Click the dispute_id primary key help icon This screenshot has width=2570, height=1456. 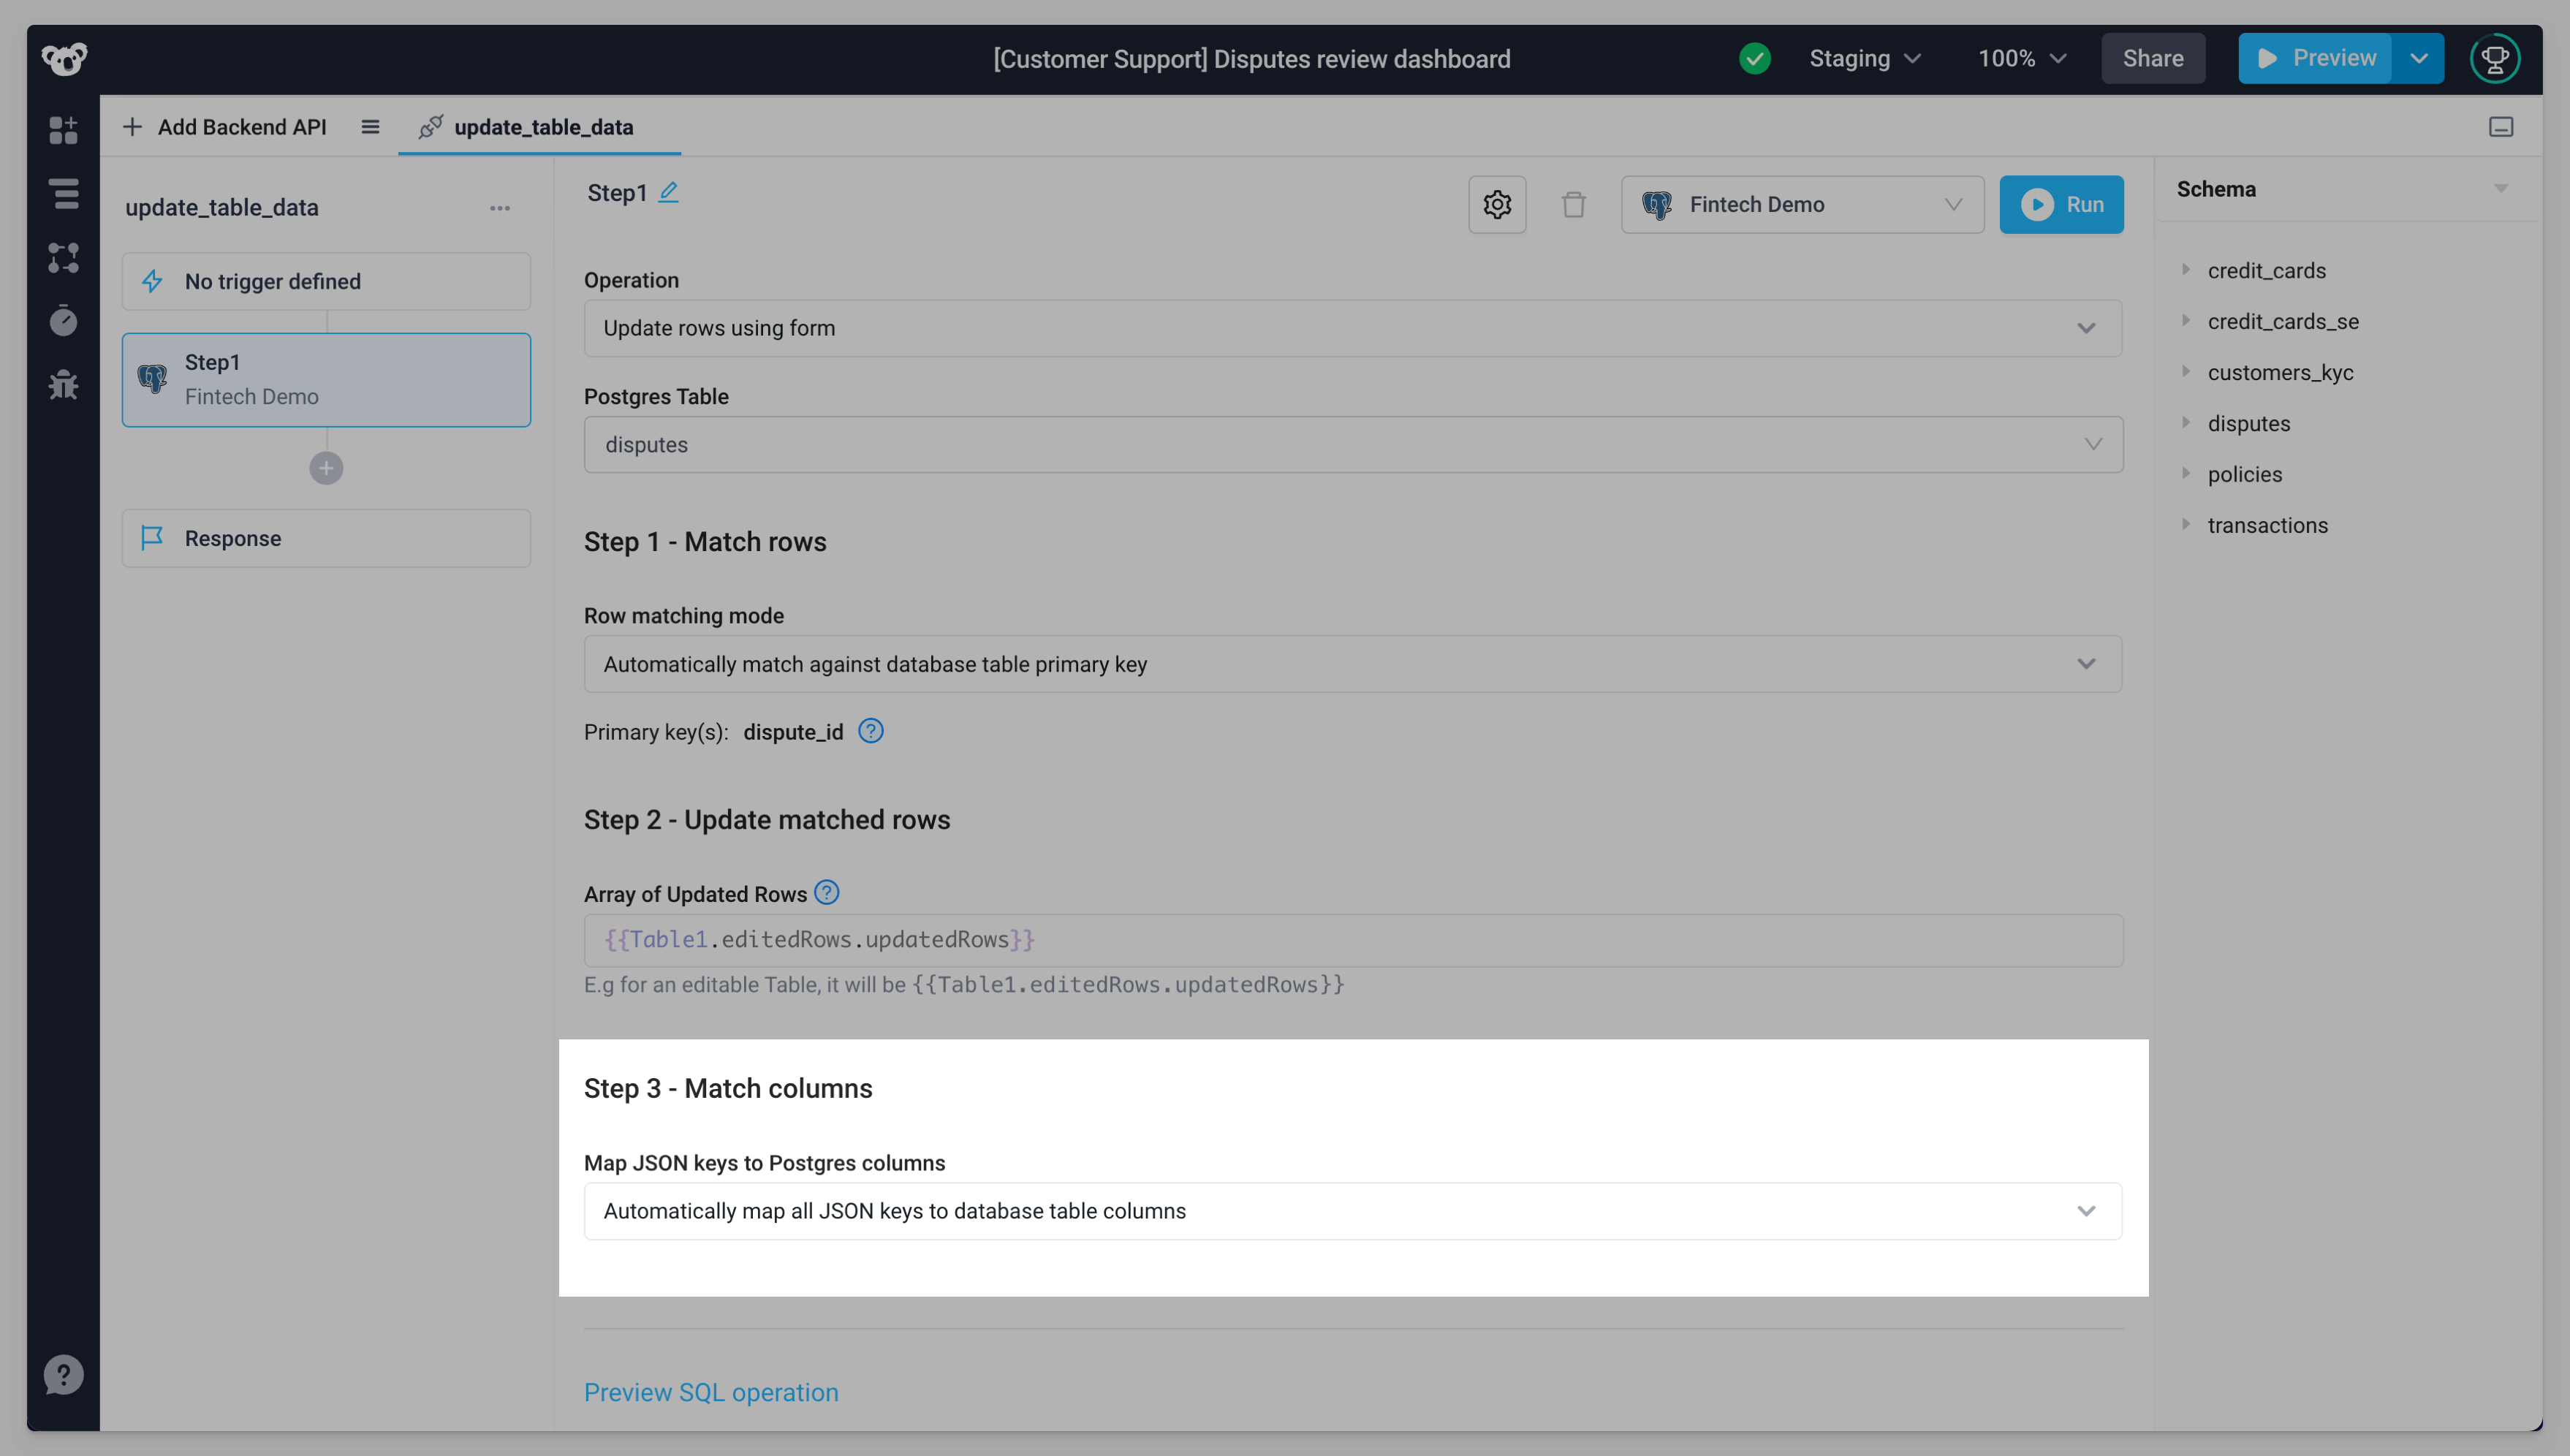tap(871, 731)
